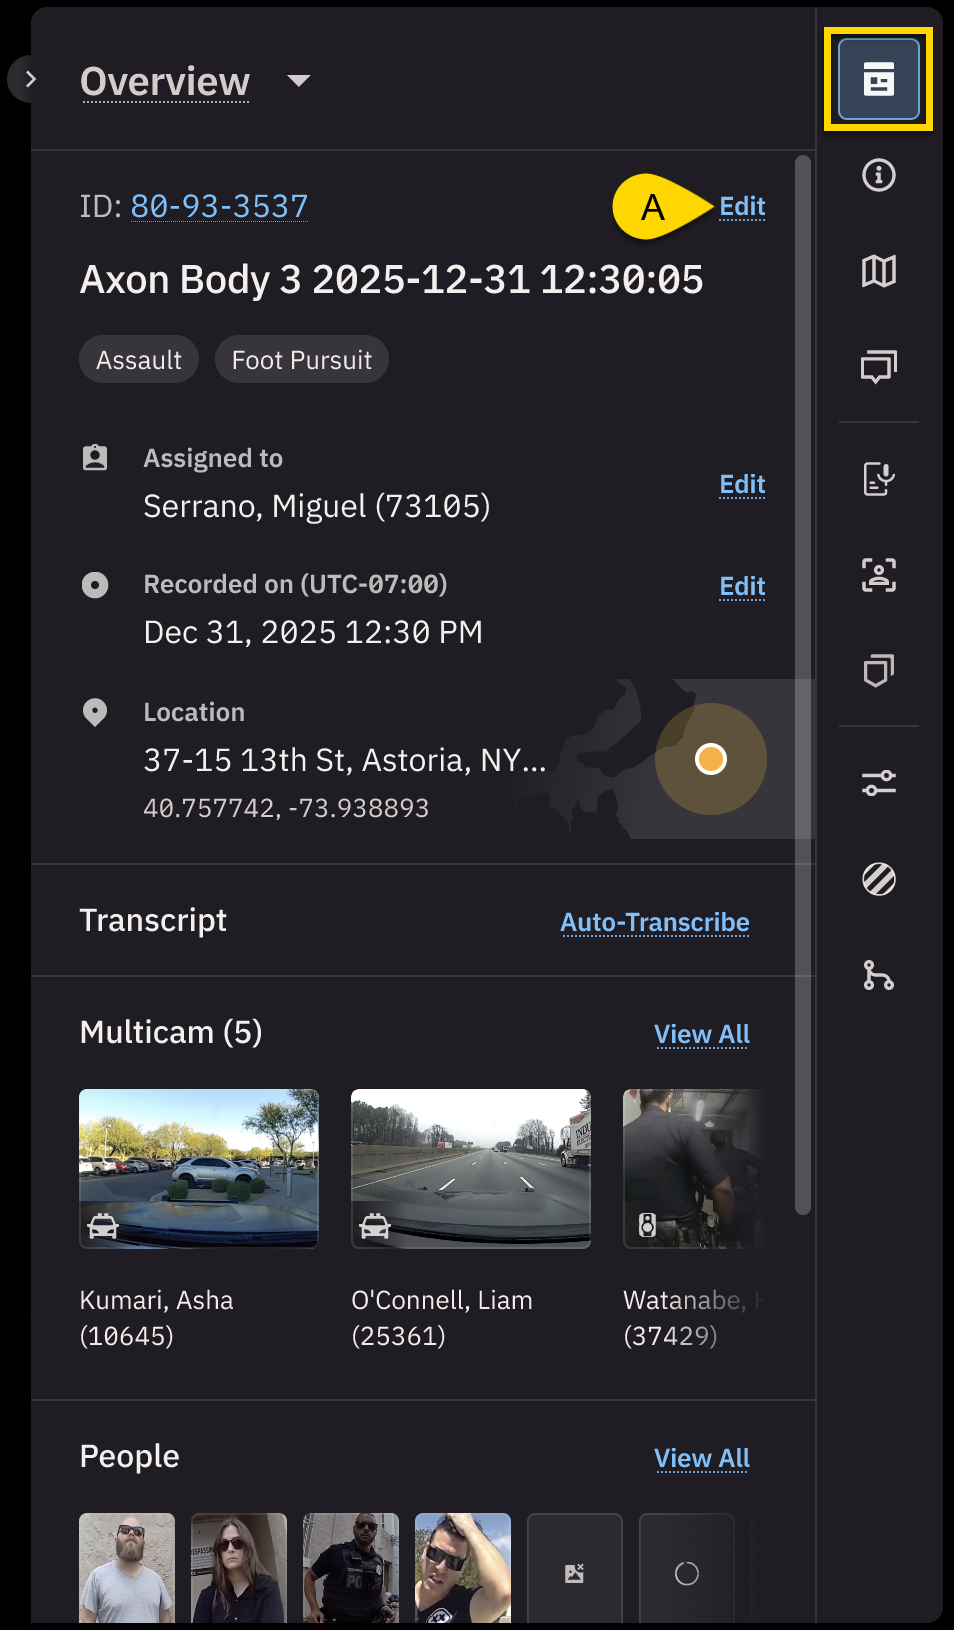Open the Overview panel icon in sidebar
954x1630 pixels.
coord(878,79)
